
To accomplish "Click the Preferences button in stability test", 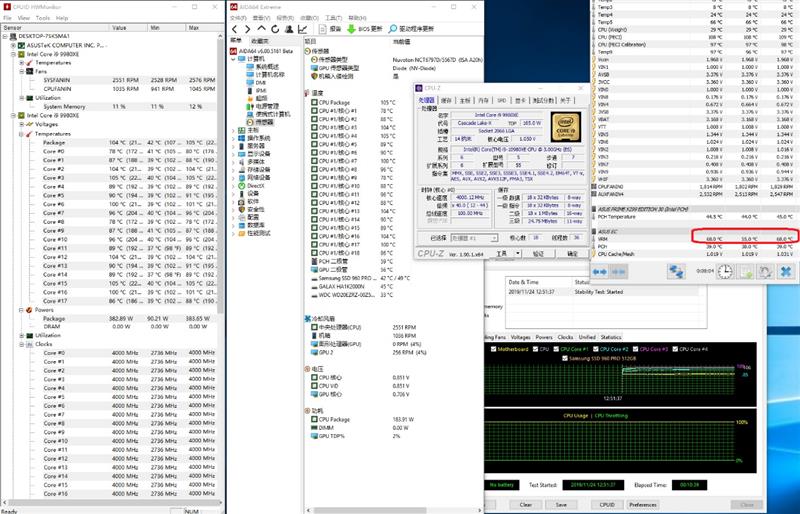I will coord(643,505).
